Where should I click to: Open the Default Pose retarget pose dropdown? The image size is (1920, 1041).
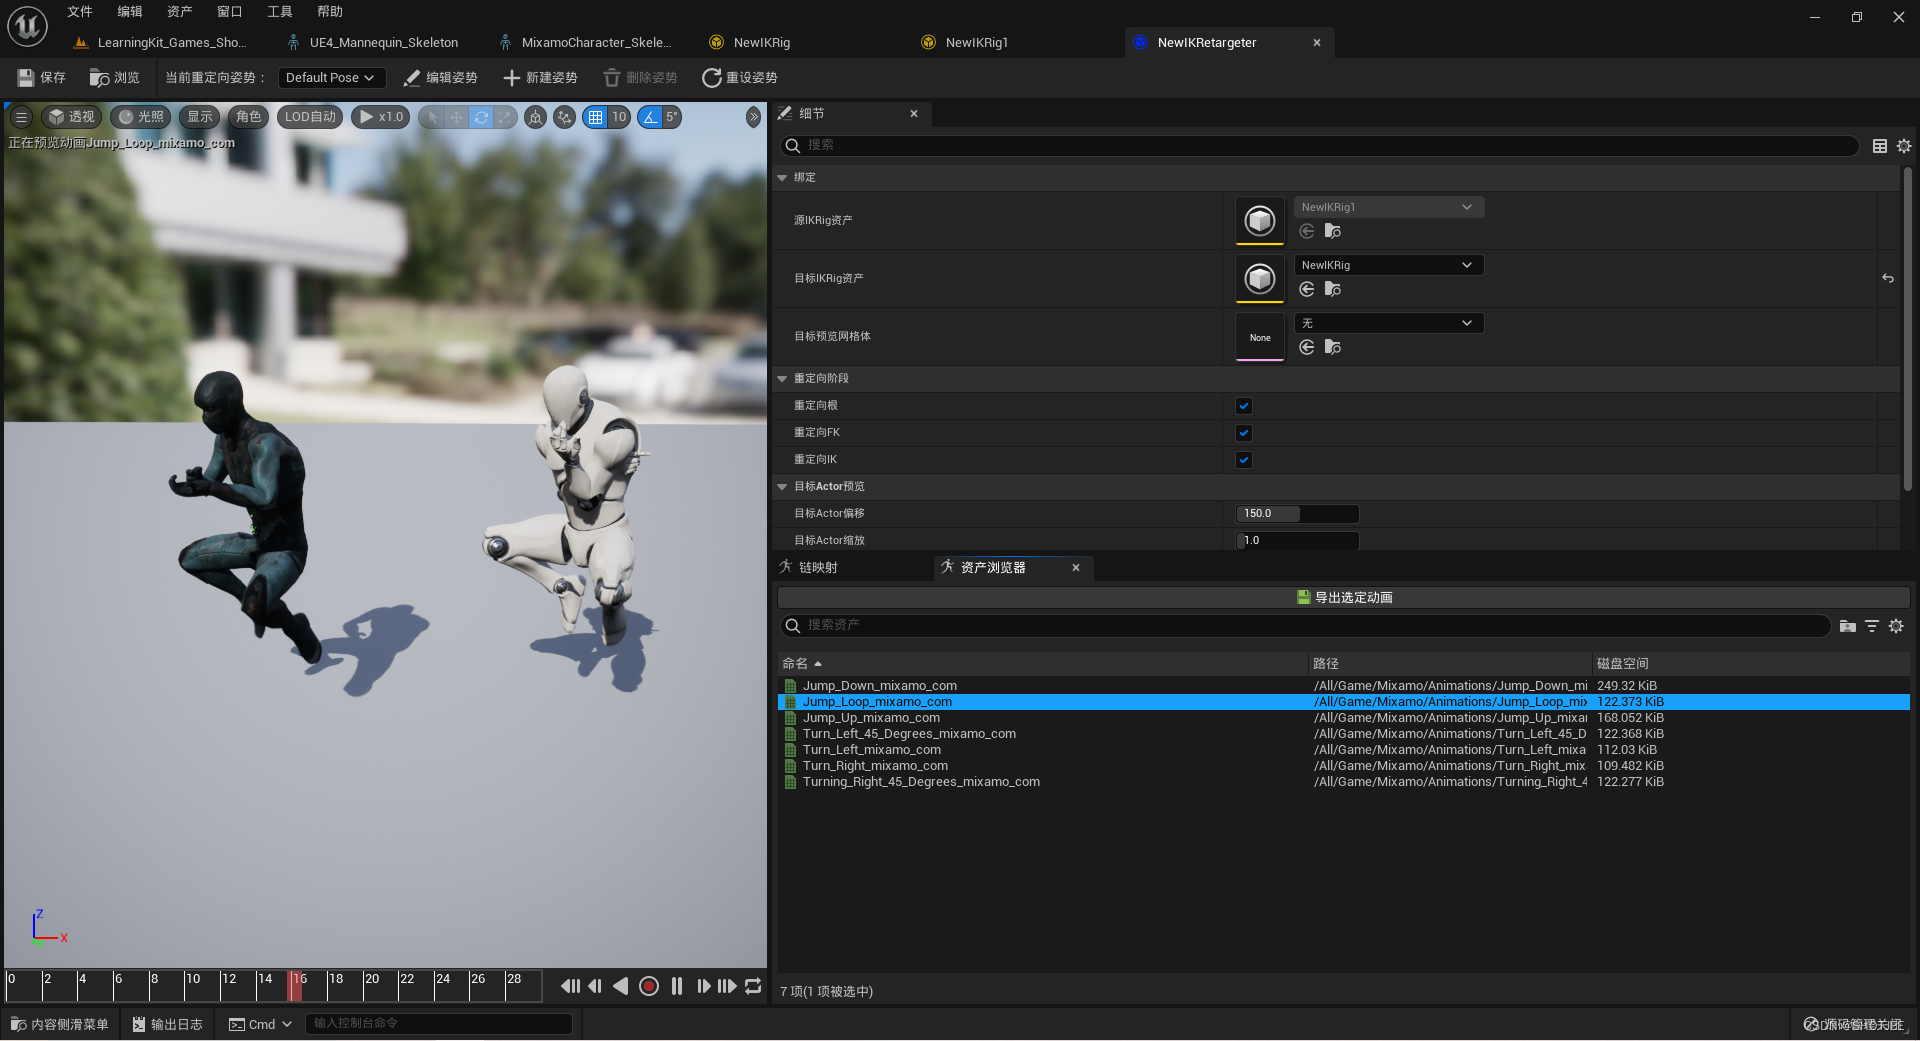[331, 78]
